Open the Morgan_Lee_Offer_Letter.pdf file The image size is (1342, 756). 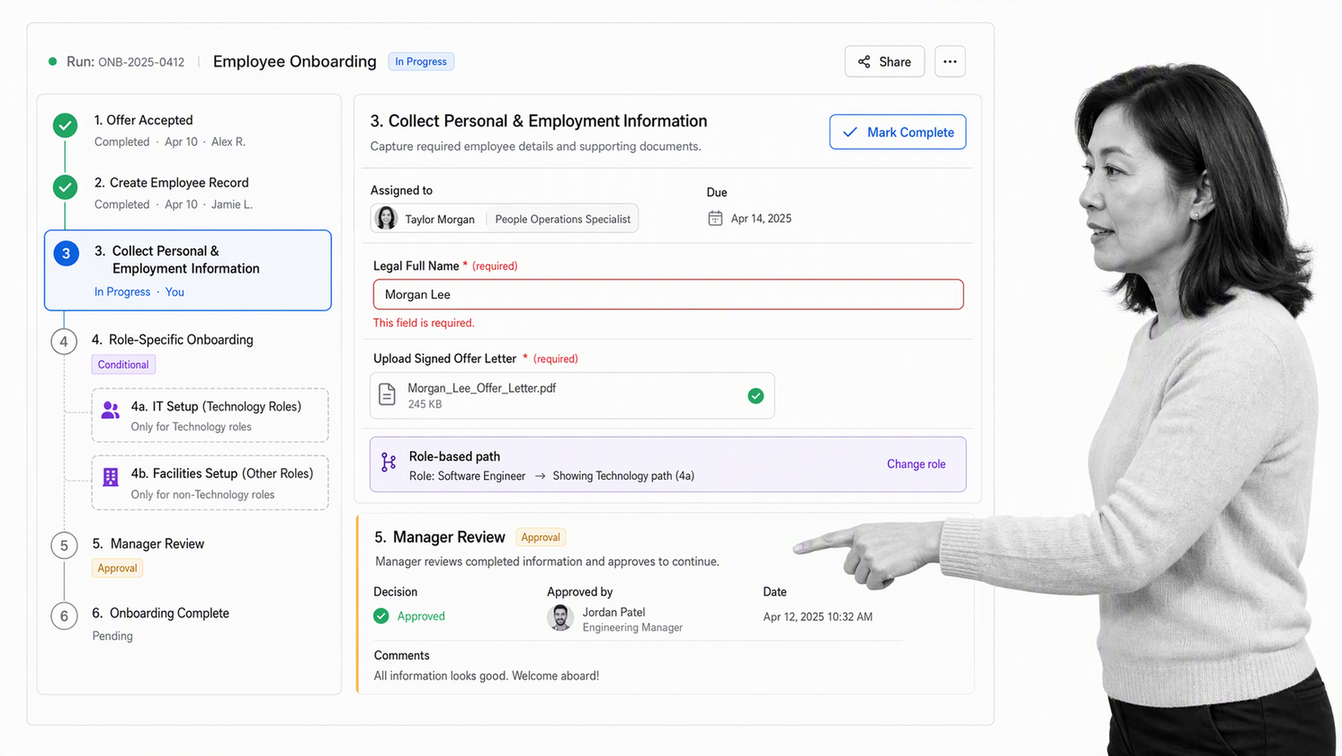point(572,396)
